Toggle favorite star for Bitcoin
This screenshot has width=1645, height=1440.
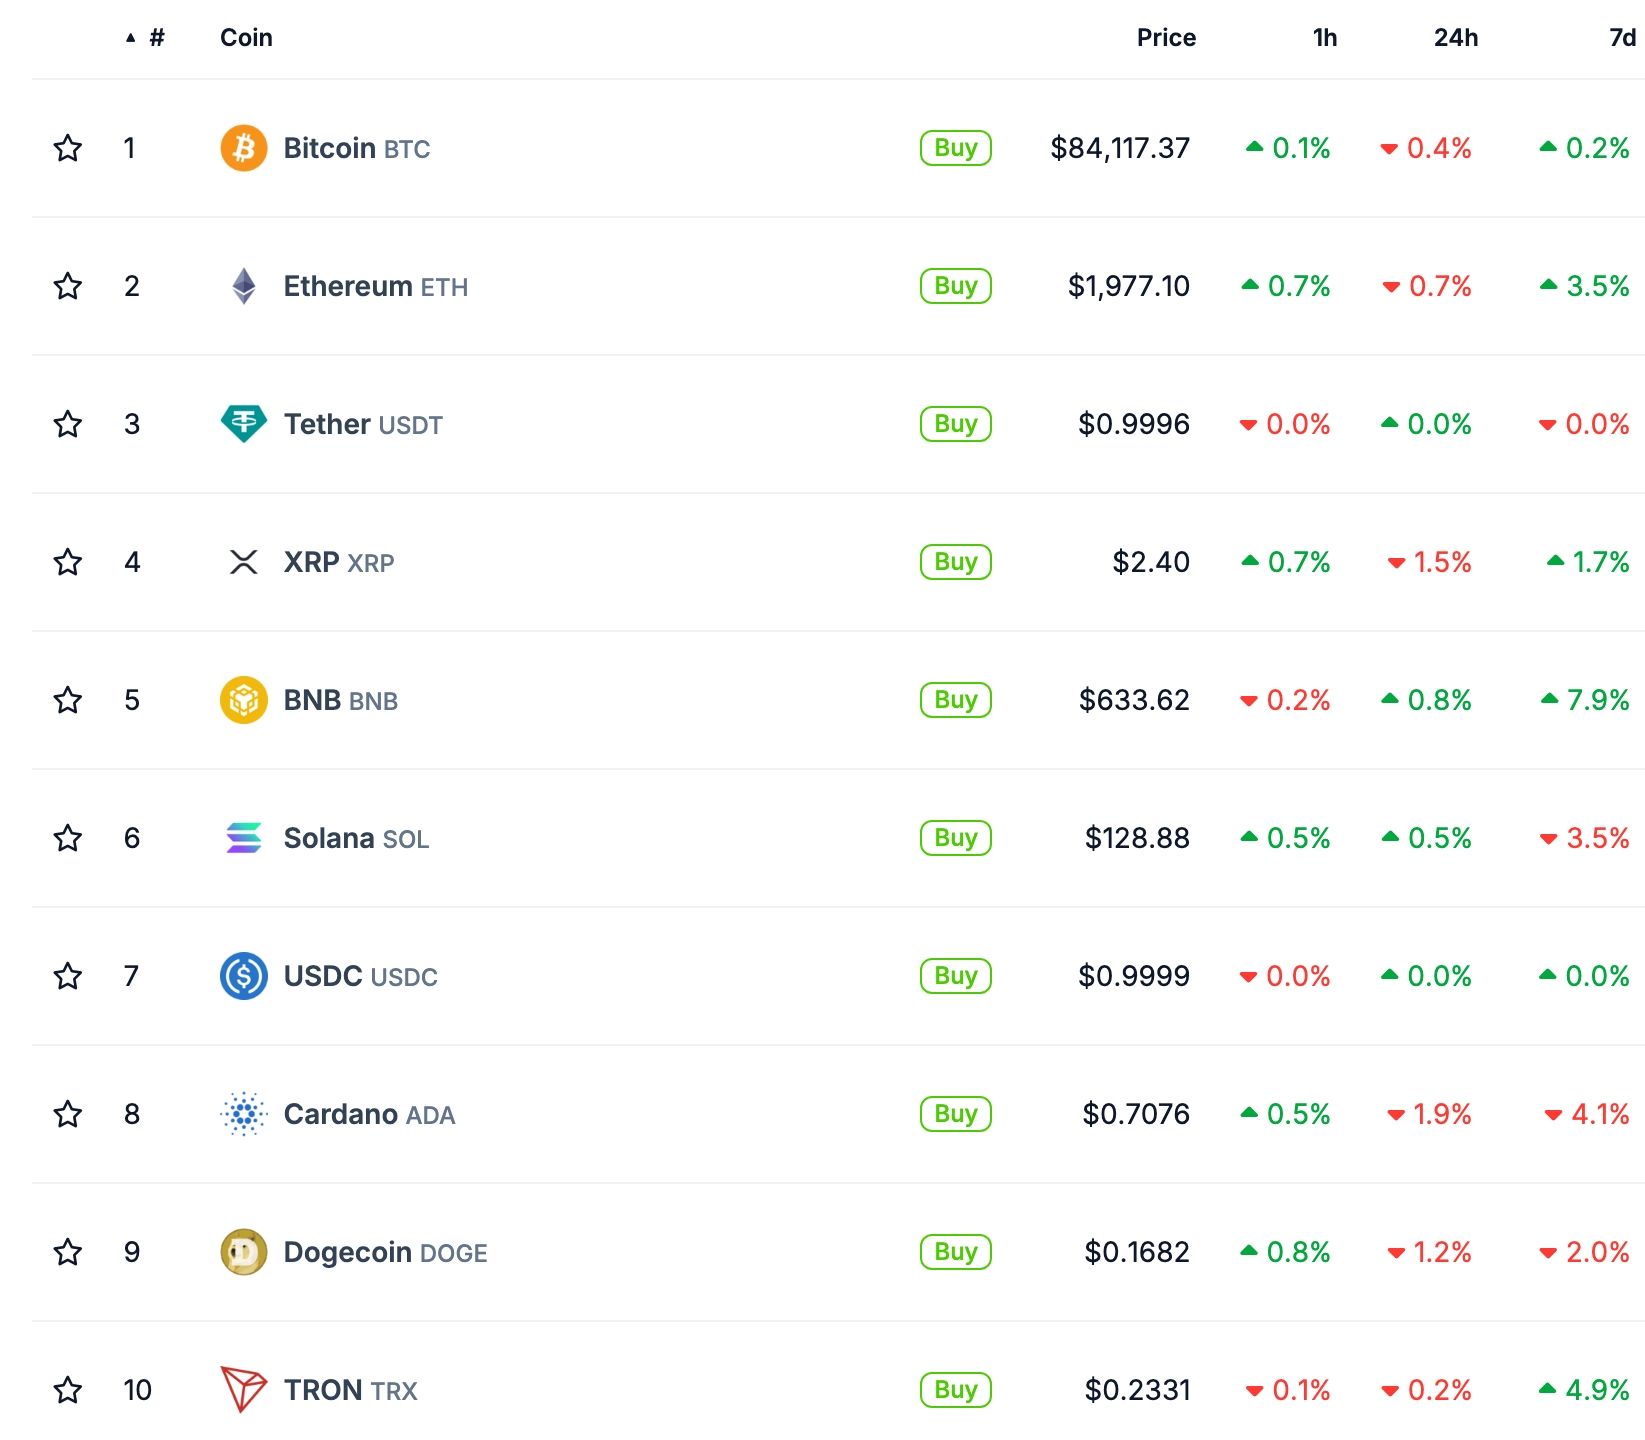(x=68, y=148)
